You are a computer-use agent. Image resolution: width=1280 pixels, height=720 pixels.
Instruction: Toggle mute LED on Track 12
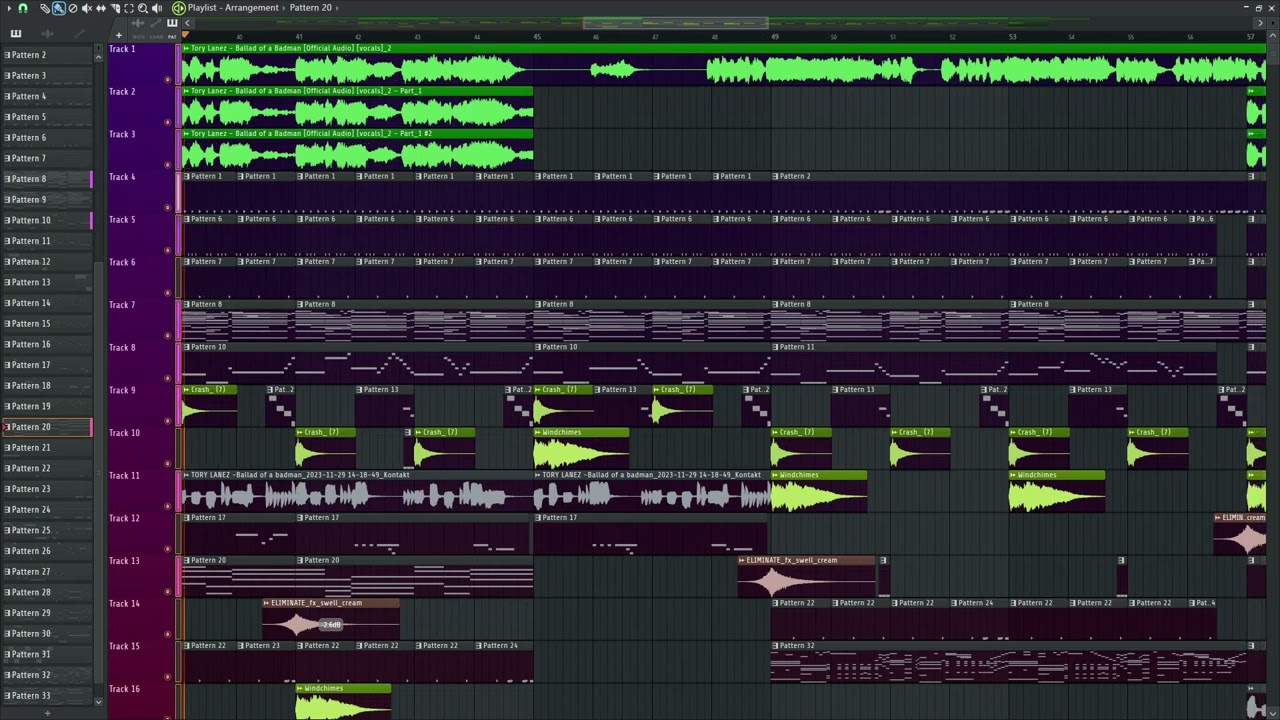(x=168, y=548)
